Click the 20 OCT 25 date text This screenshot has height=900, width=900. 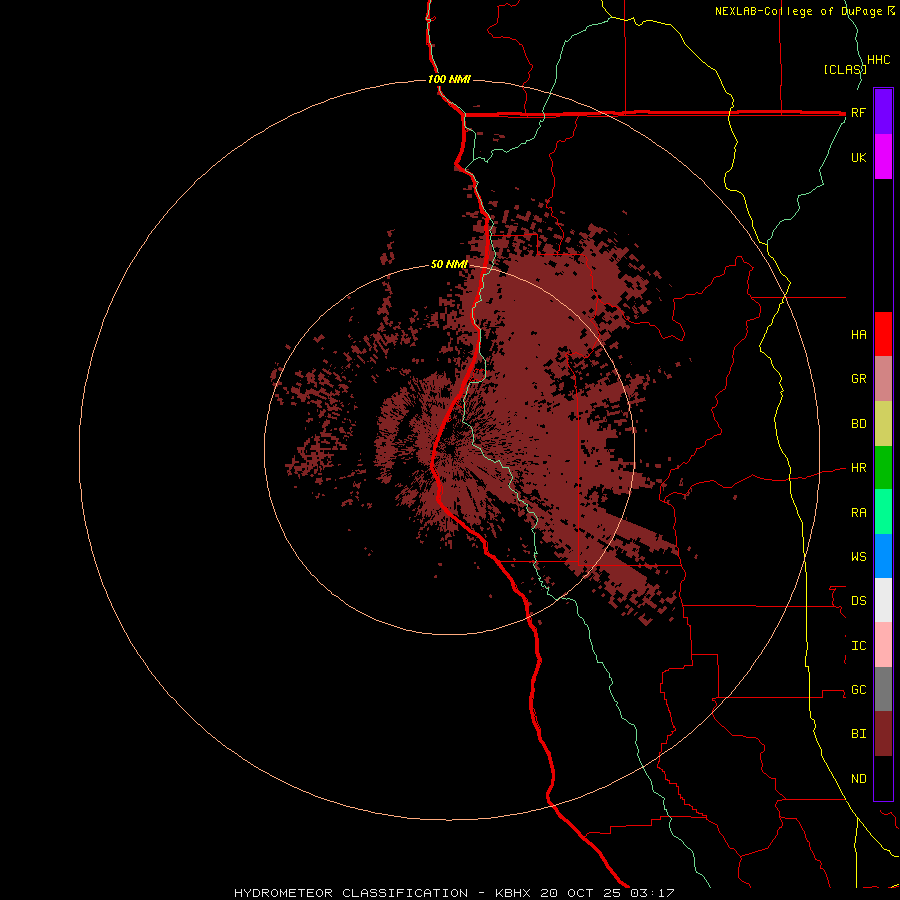[581, 893]
